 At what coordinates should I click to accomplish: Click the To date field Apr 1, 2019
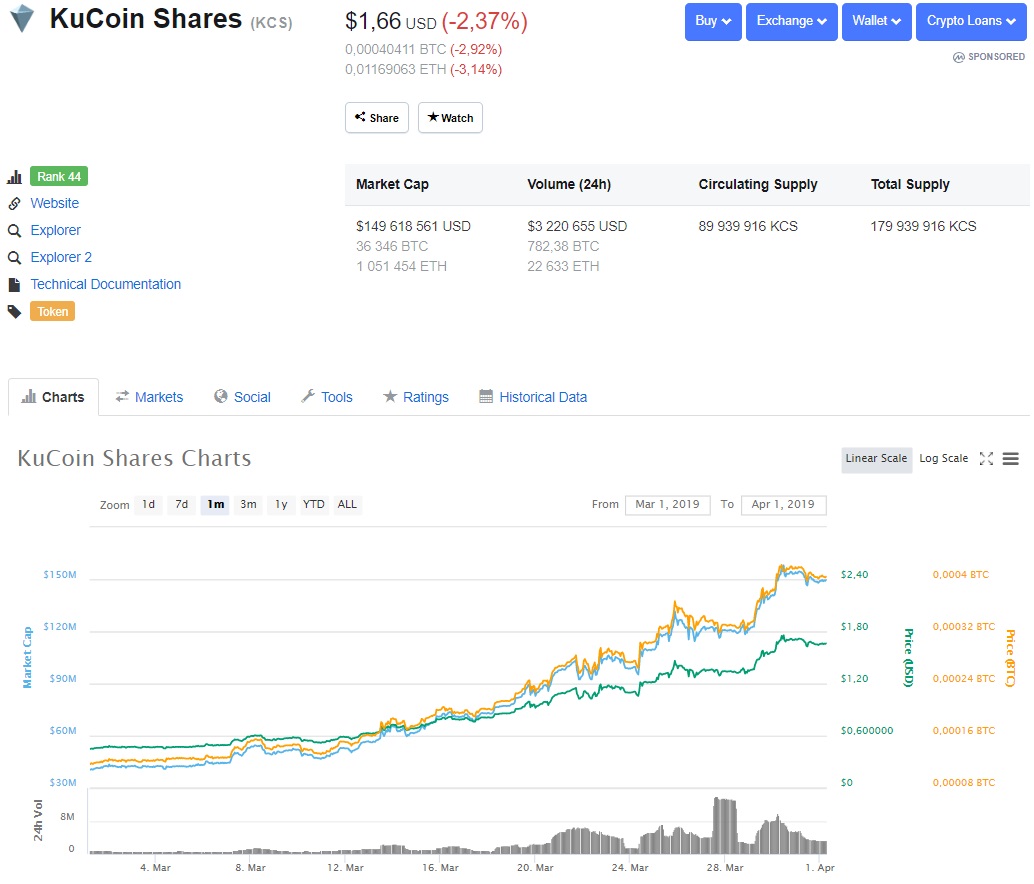(x=783, y=505)
